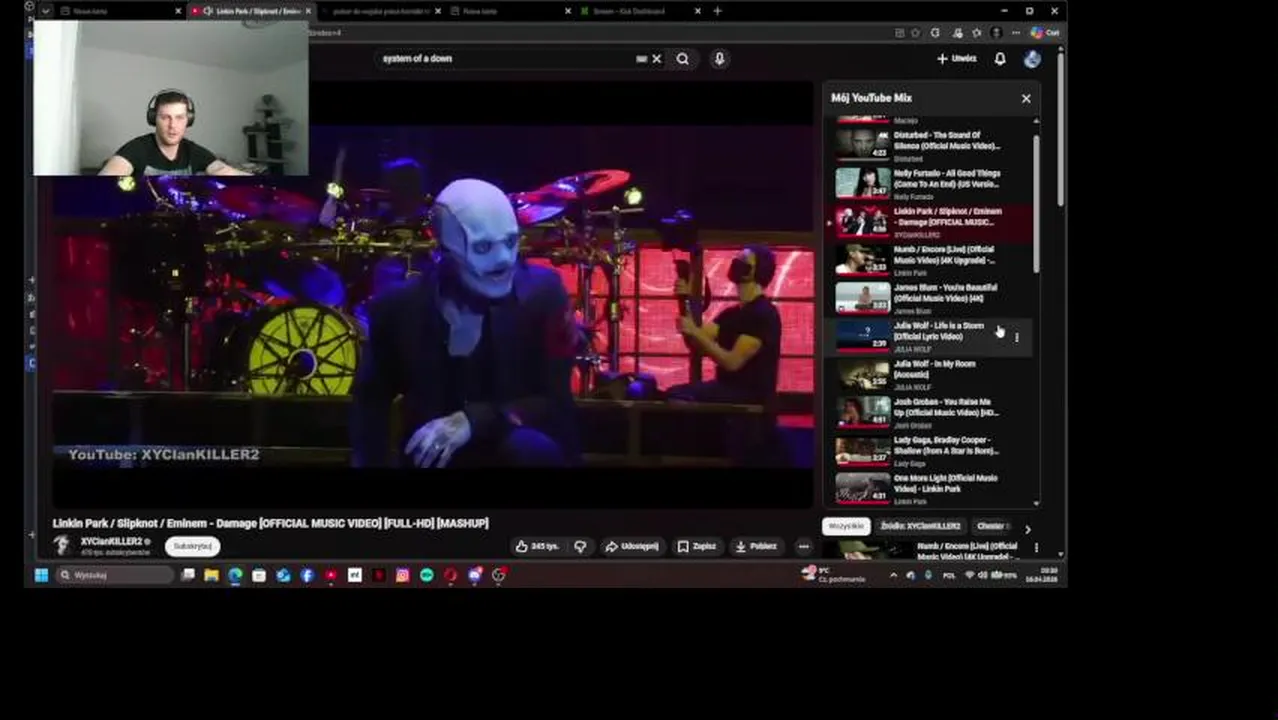Play One More Light - Linkin Park

click(x=930, y=488)
